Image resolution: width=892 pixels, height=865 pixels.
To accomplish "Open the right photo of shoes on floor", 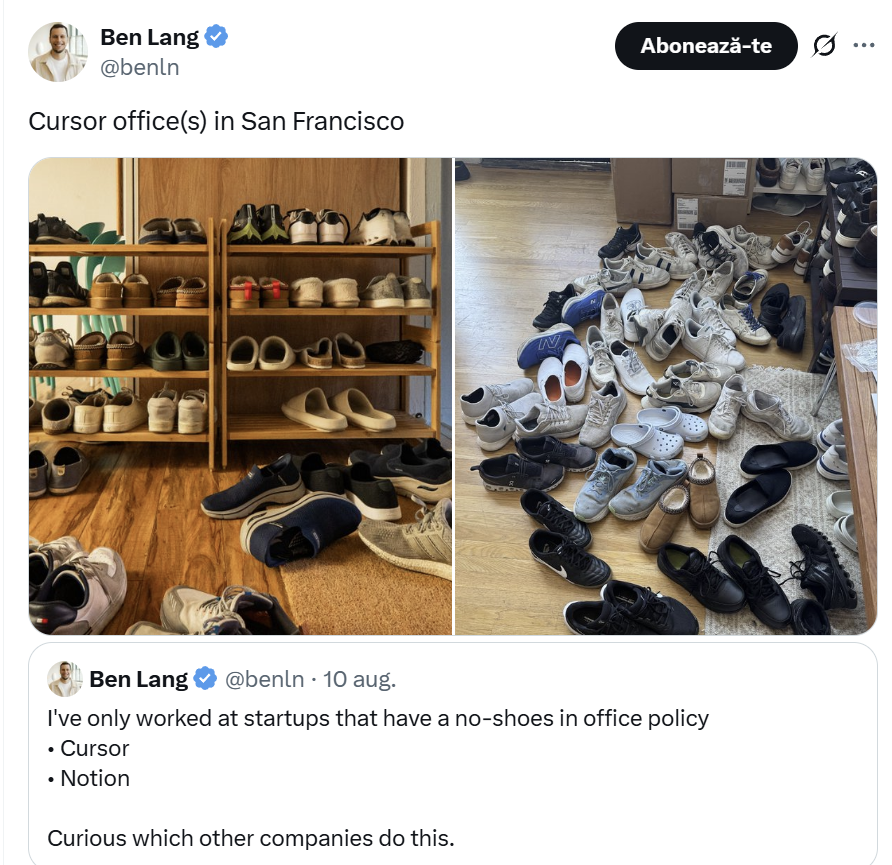I will (x=666, y=396).
